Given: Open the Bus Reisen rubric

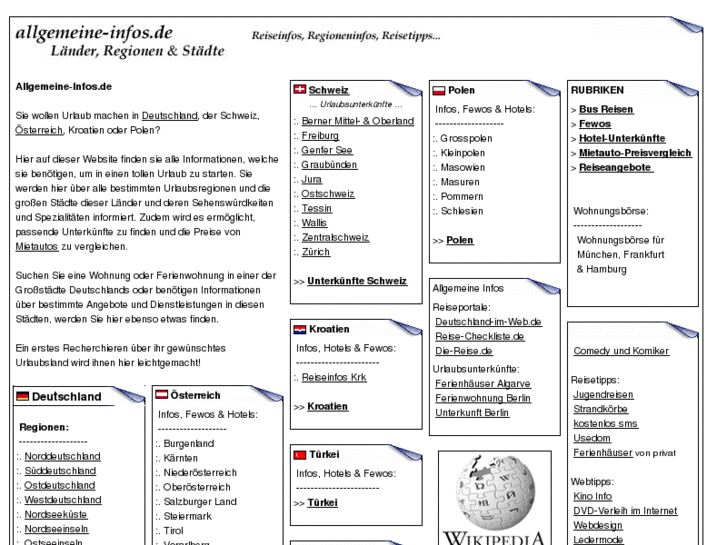Looking at the screenshot, I should [606, 109].
